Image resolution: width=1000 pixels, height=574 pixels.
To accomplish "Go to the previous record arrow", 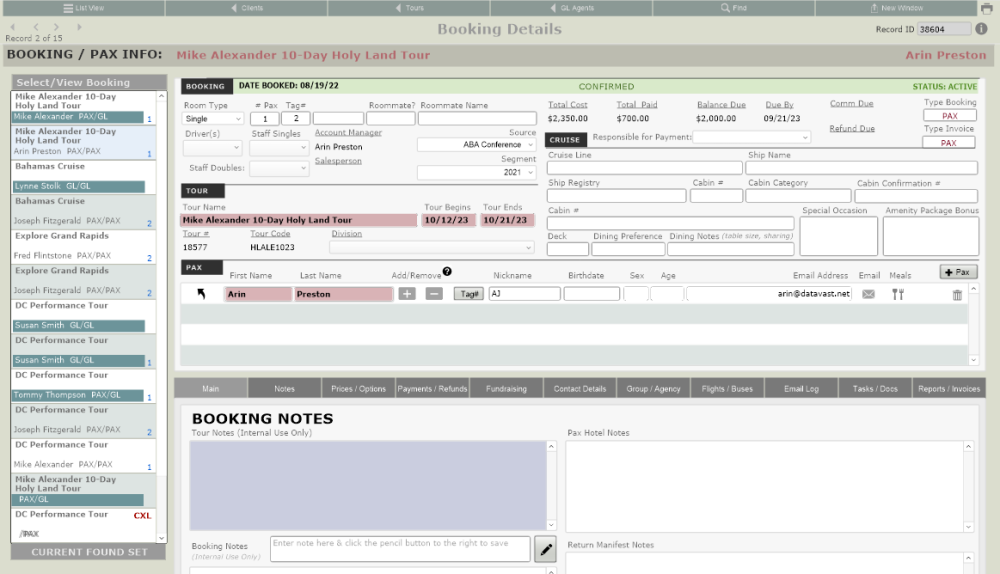I will point(36,27).
